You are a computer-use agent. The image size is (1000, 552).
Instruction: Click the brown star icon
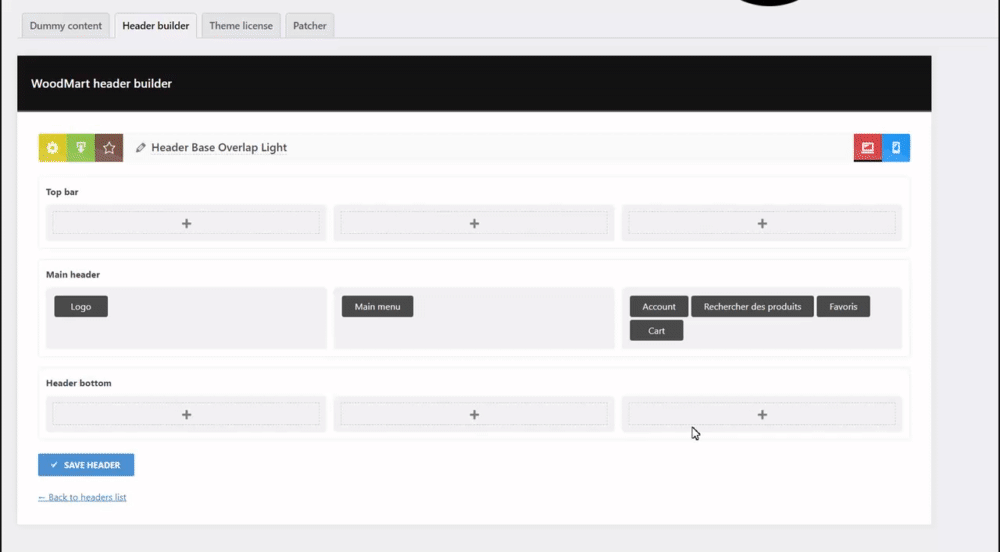[x=109, y=148]
